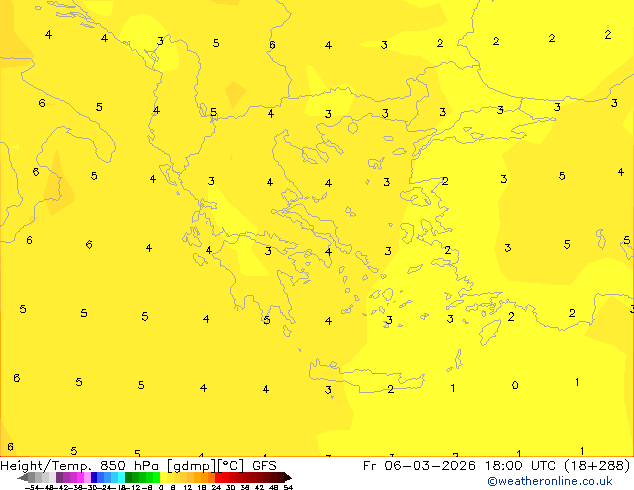
Task: Select the 850 hPa pressure level text
Action: pyautogui.click(x=129, y=466)
